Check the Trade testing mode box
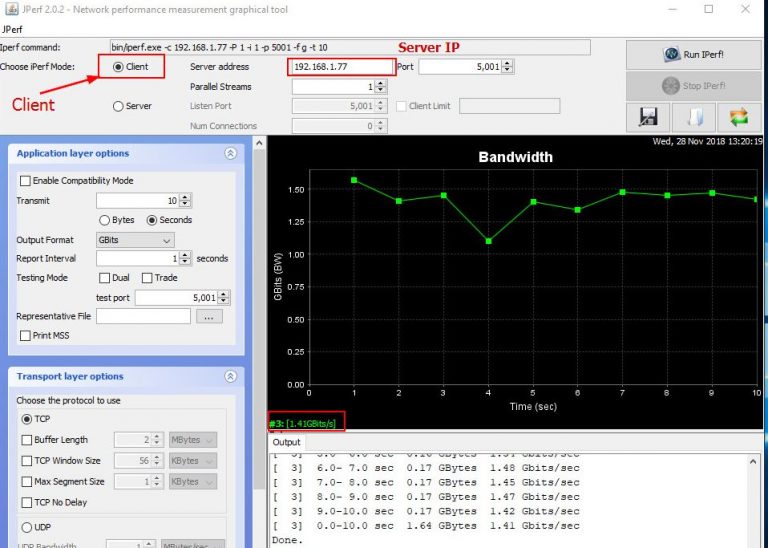The image size is (768, 548). (147, 278)
